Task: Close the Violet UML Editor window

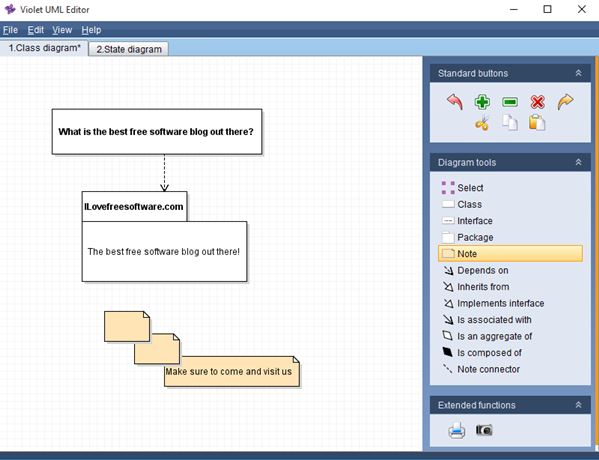Action: pyautogui.click(x=581, y=9)
